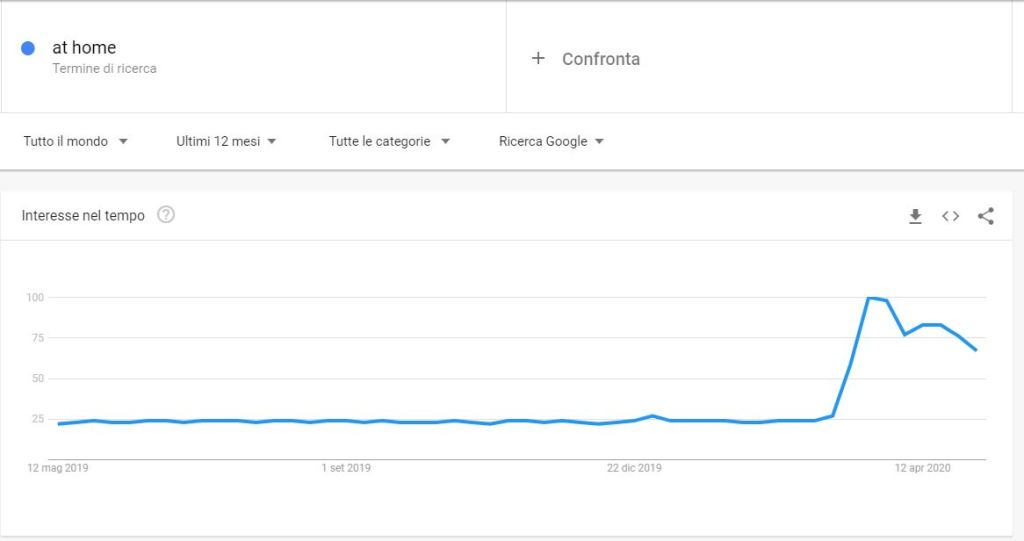Viewport: 1024px width, 541px height.
Task: Edit the 'at home' search term
Action: (84, 47)
